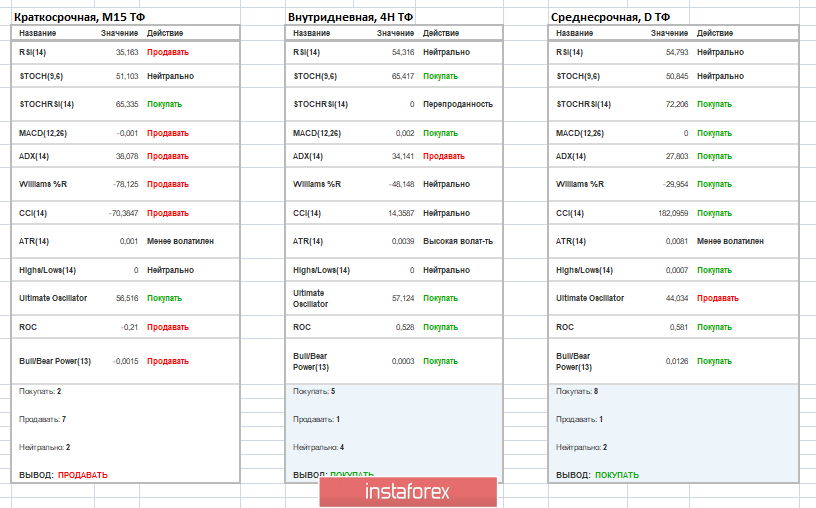Click STOCHRSI(14) value 72,206
The height and width of the screenshot is (508, 816).
[677, 104]
